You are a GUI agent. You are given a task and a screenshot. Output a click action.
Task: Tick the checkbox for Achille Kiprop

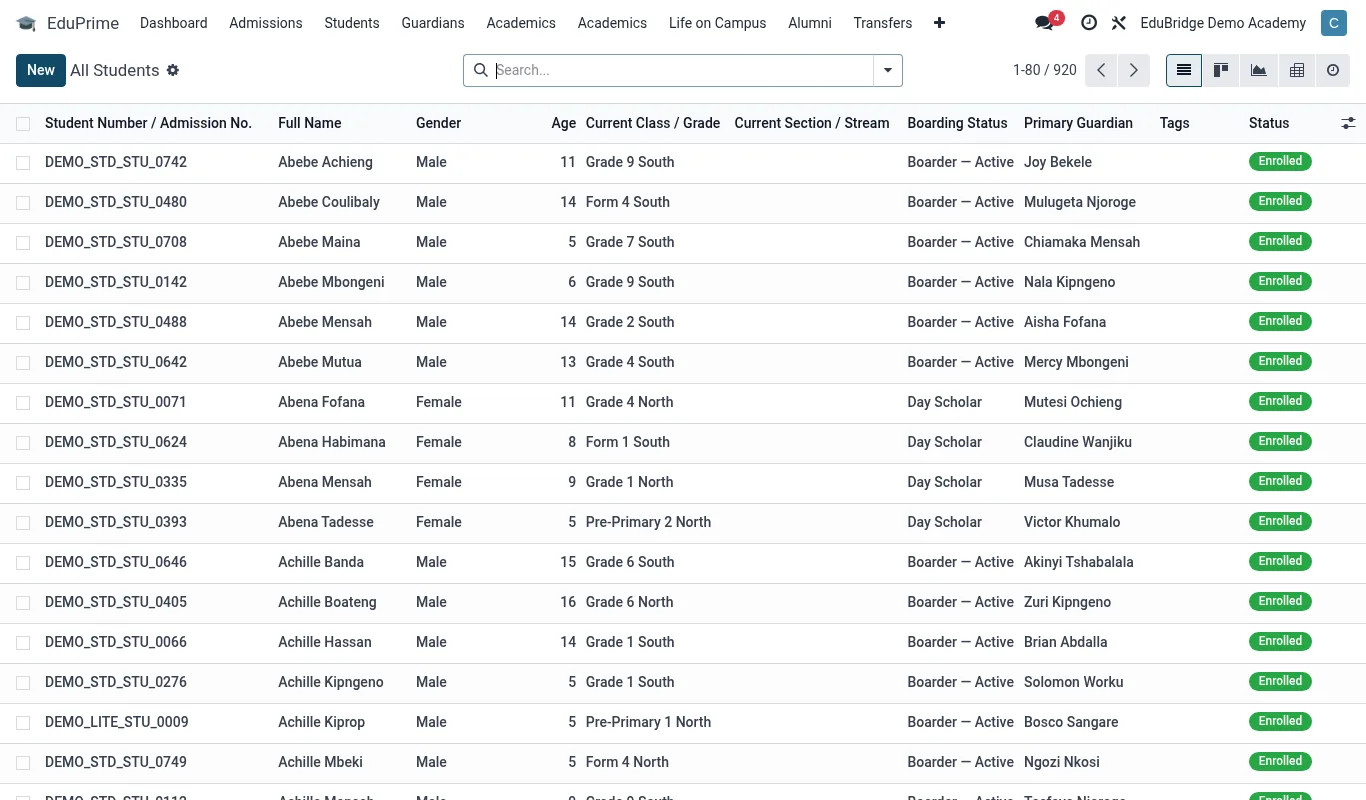[x=23, y=723]
